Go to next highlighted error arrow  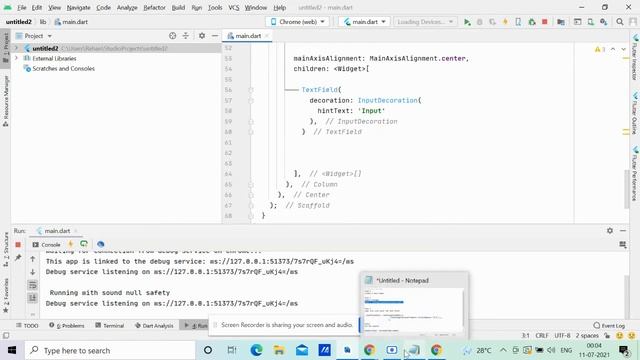623,49
